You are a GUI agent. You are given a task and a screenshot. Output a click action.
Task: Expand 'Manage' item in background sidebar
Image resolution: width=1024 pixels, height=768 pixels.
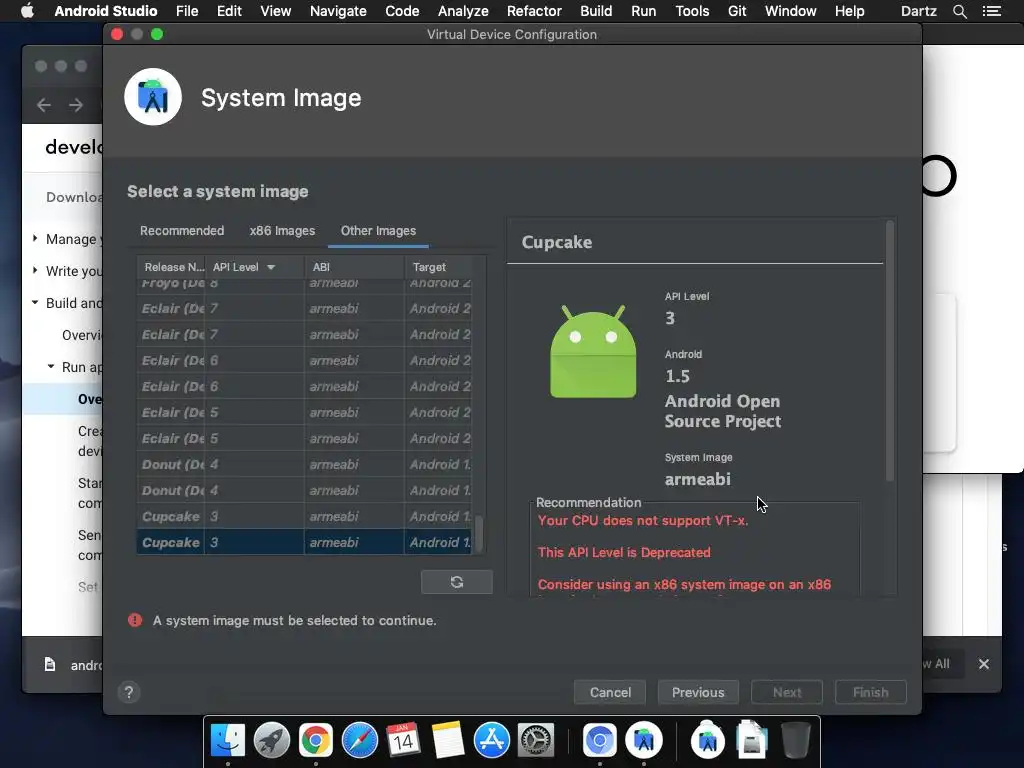[x=35, y=238]
